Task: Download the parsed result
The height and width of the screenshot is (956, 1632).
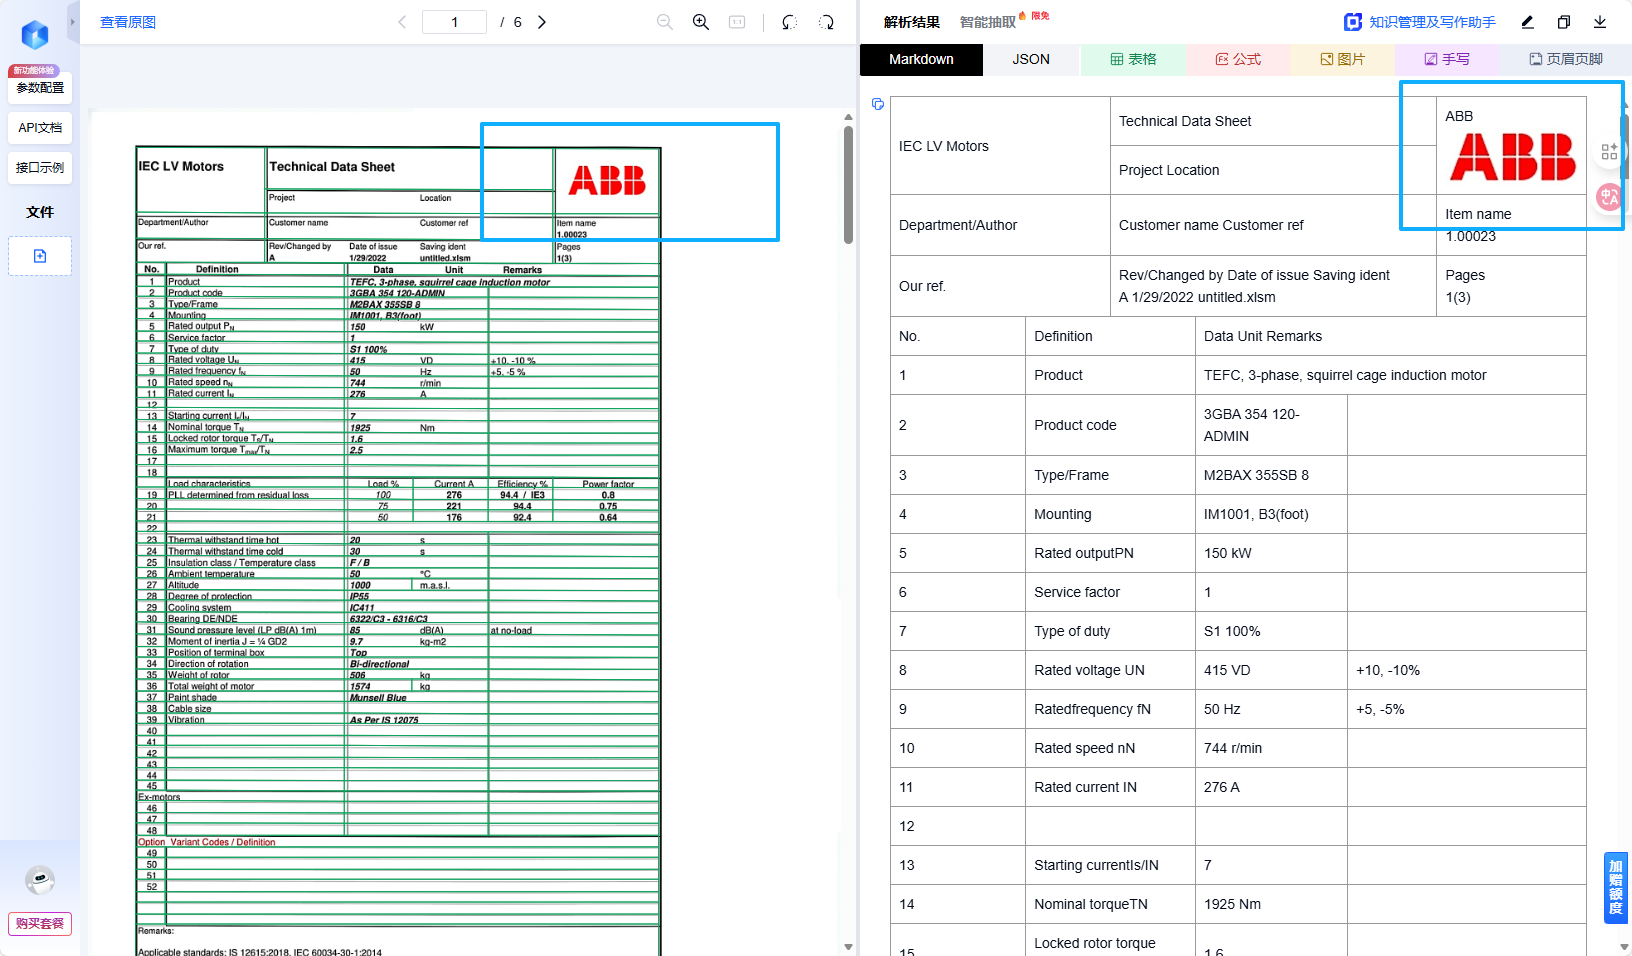Action: pyautogui.click(x=1600, y=22)
